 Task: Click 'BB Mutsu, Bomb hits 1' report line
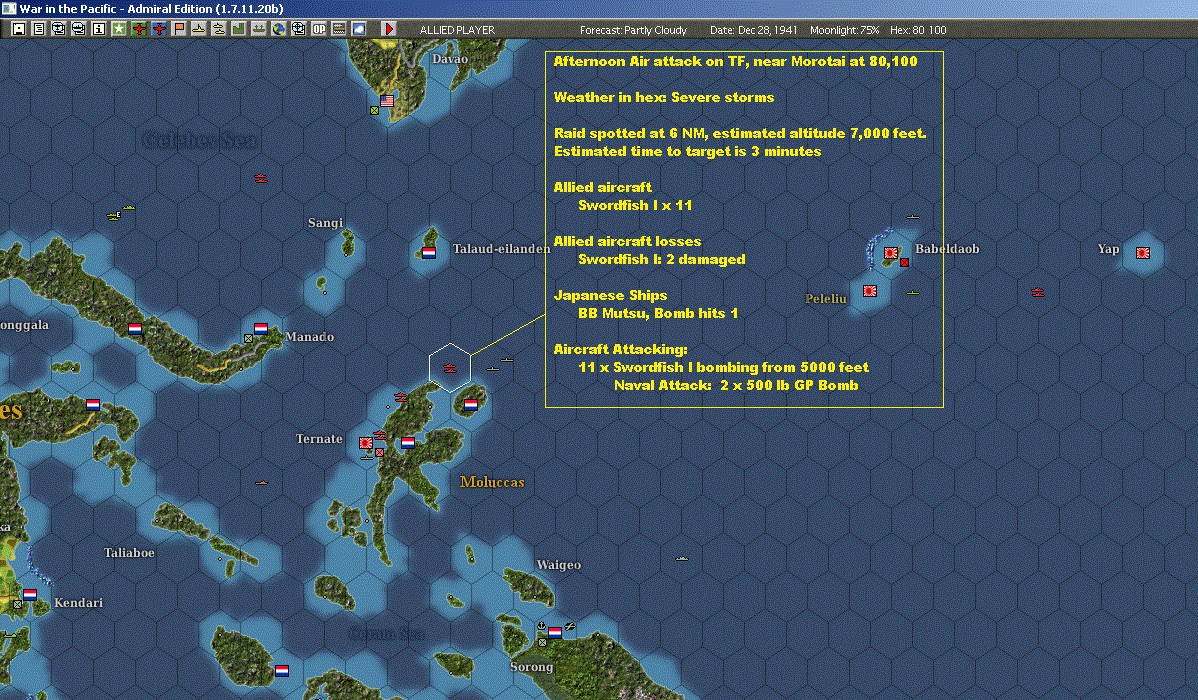click(x=658, y=313)
